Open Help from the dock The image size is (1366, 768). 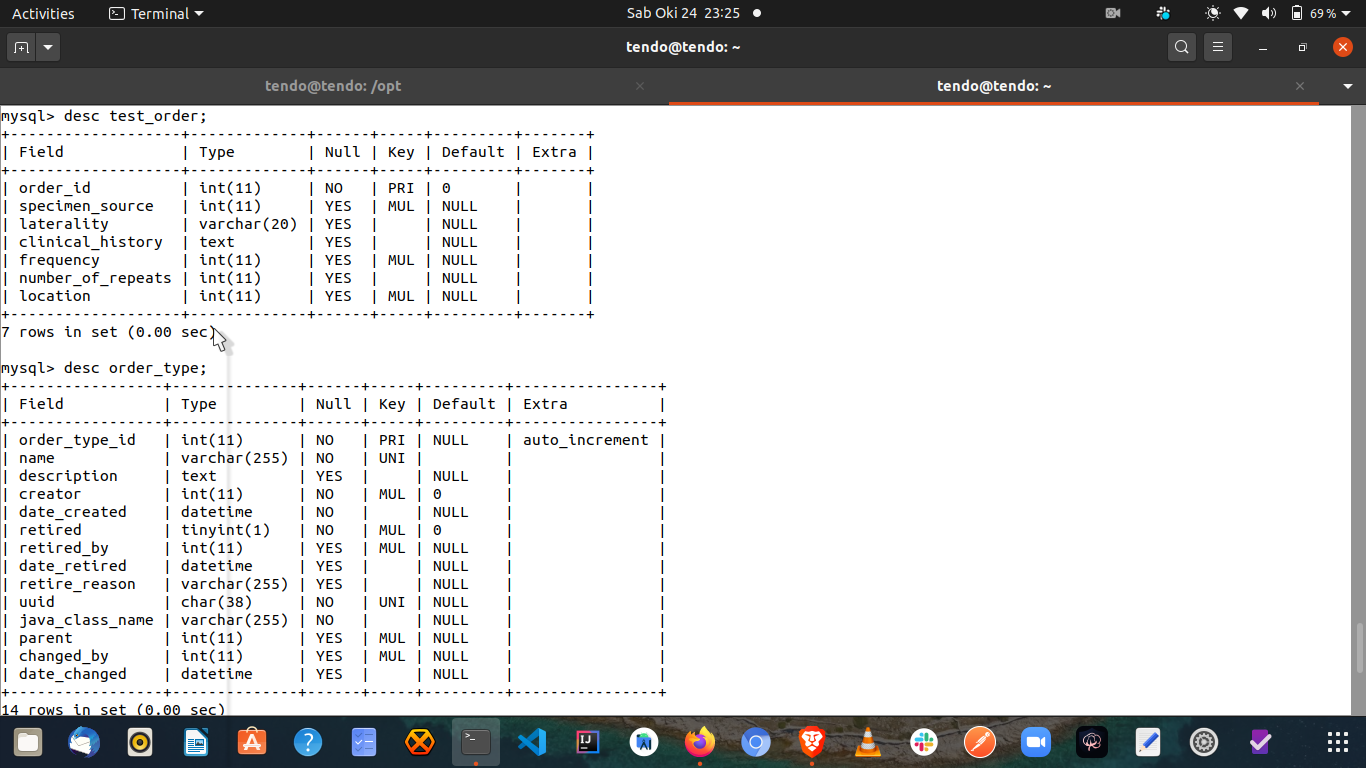point(308,742)
